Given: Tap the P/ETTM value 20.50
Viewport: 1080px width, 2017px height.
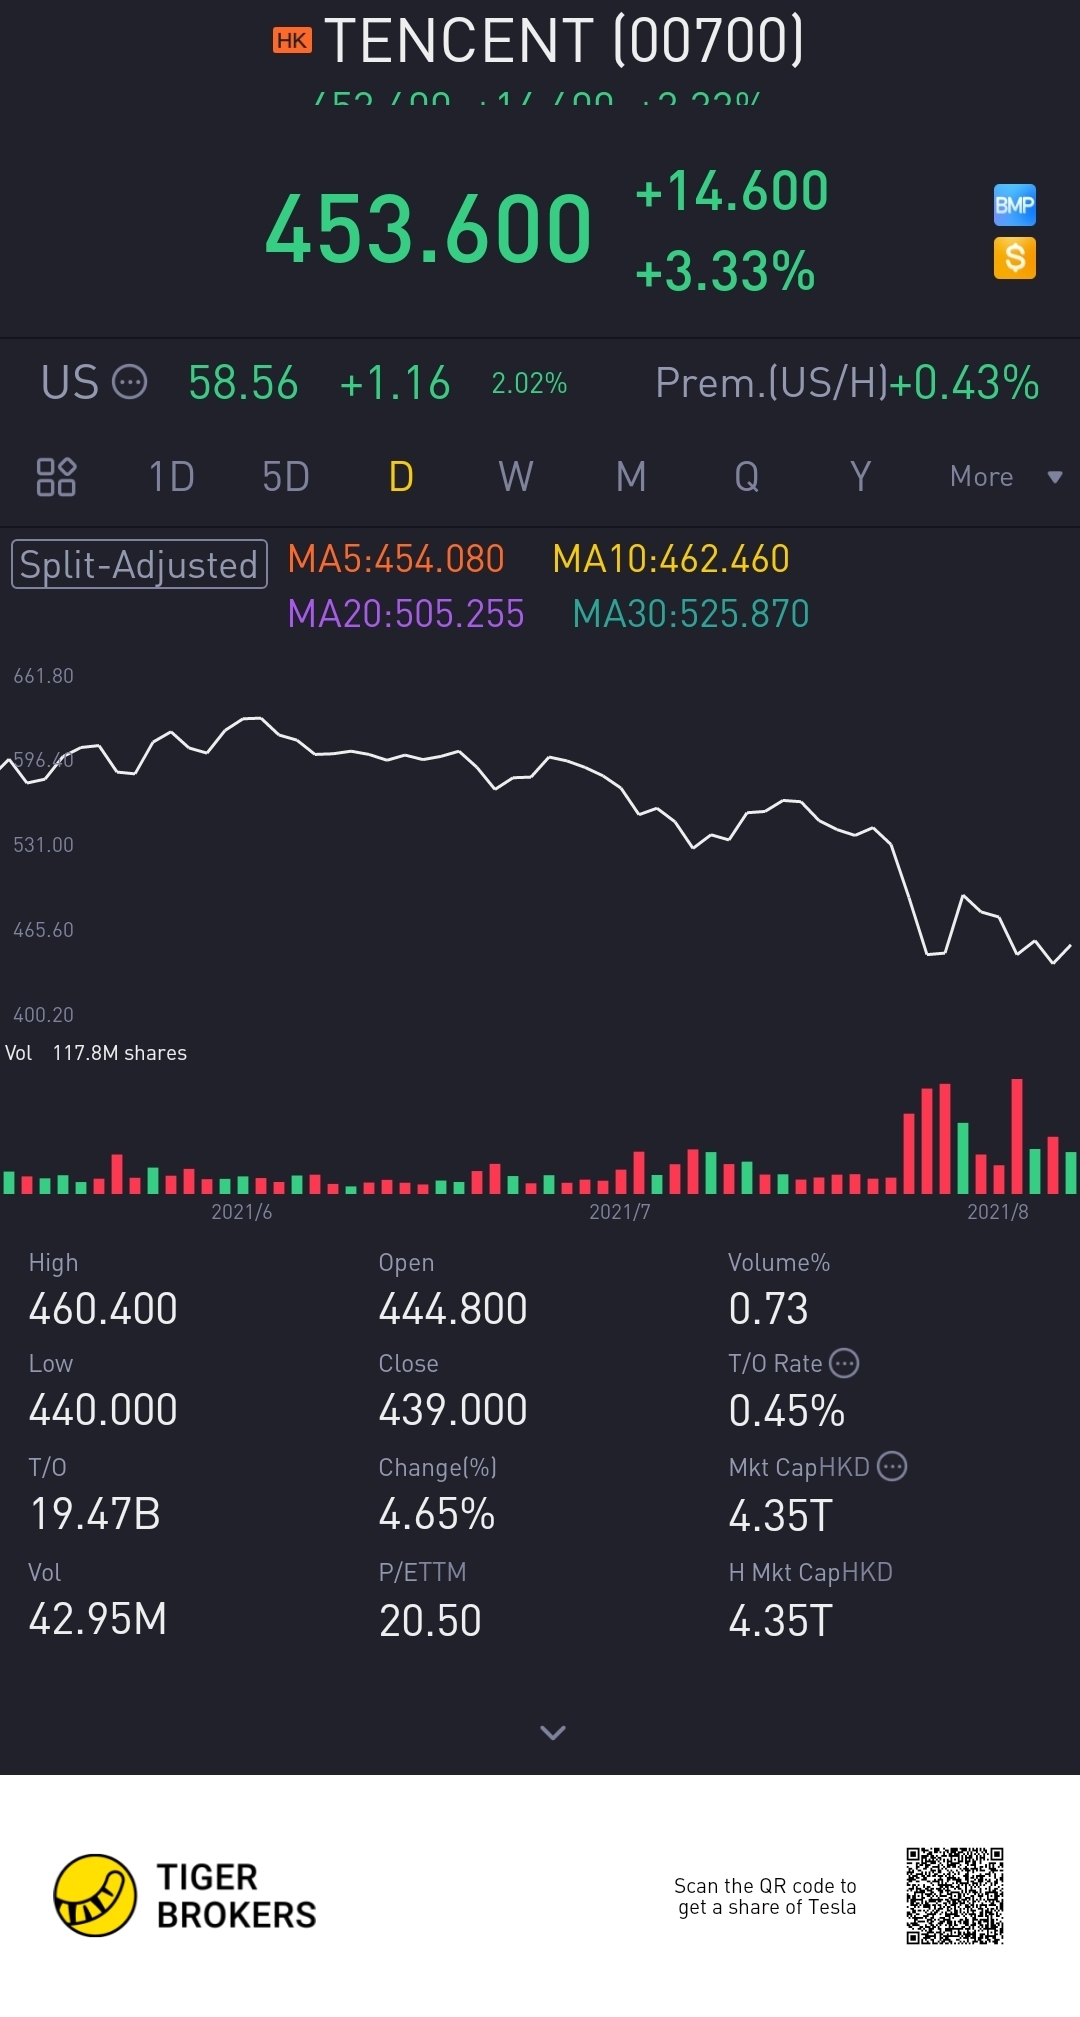Looking at the screenshot, I should point(430,1620).
